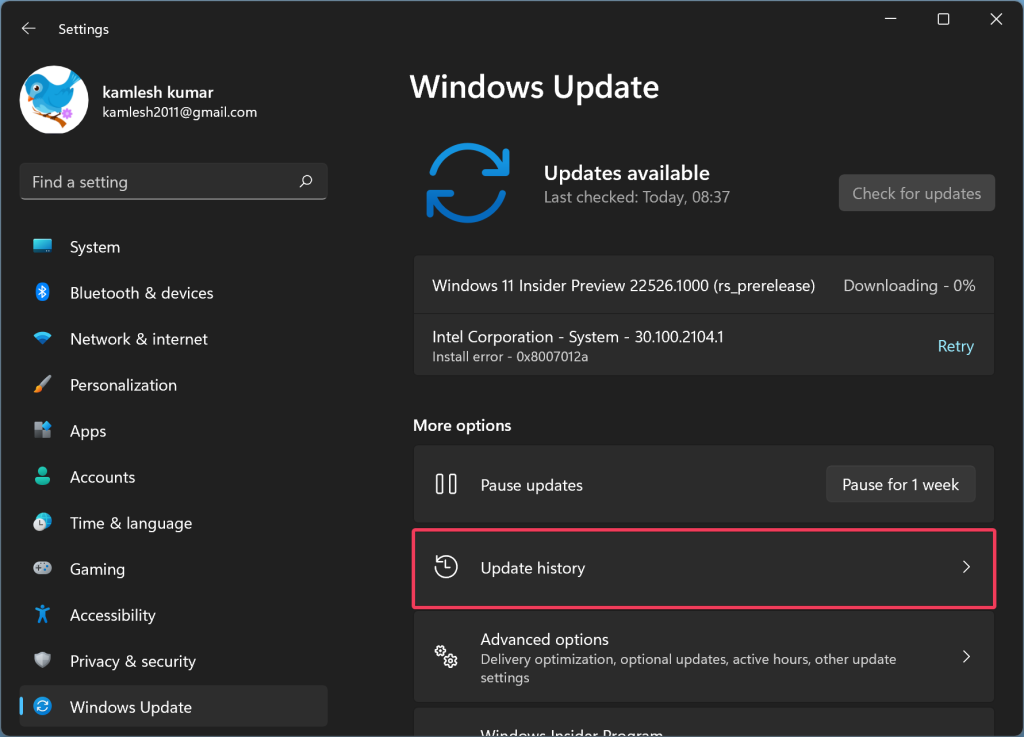Click the Windows Update sidebar icon
Viewport: 1024px width, 737px height.
coord(42,706)
